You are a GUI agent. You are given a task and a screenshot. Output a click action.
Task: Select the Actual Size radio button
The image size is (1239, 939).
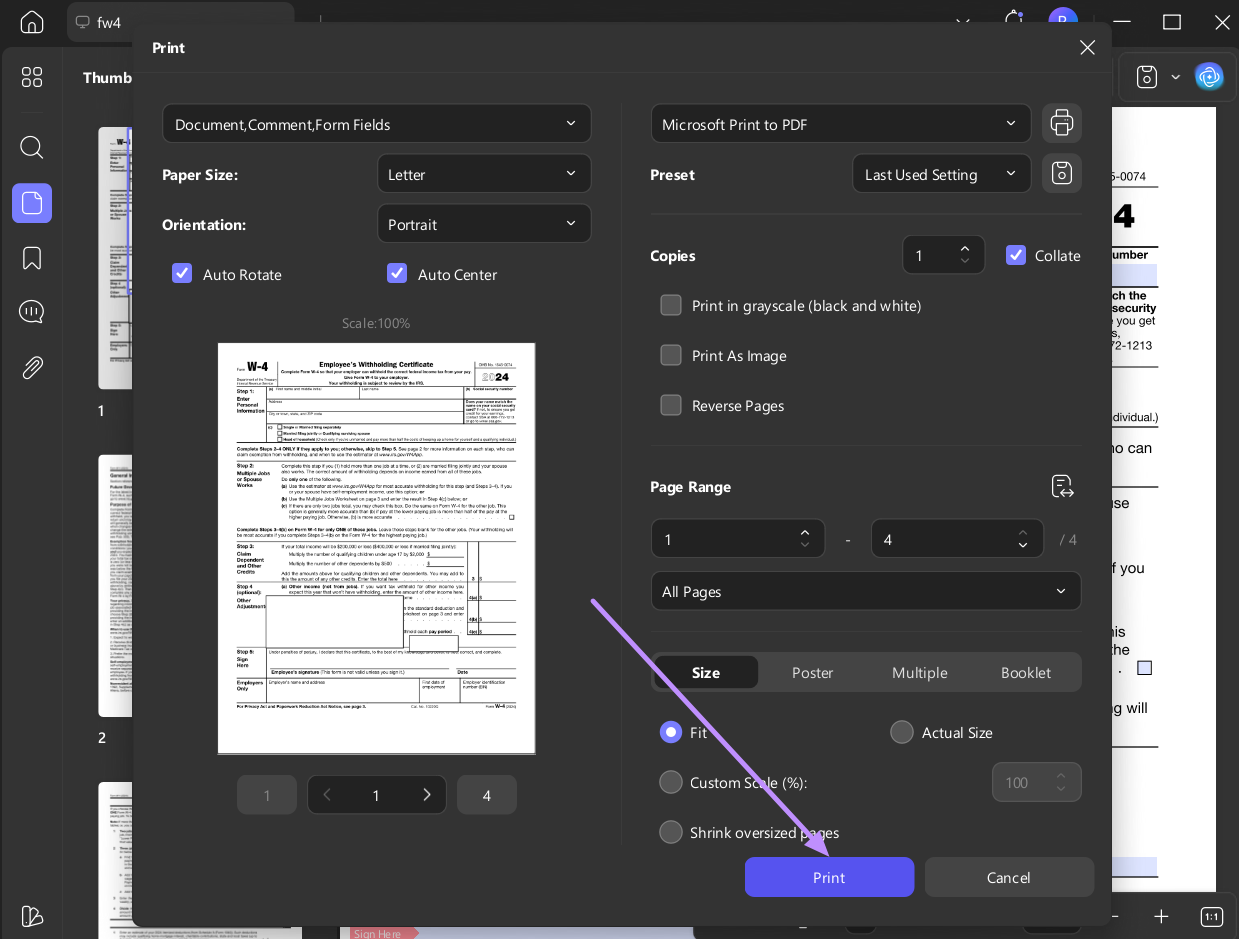(x=901, y=732)
